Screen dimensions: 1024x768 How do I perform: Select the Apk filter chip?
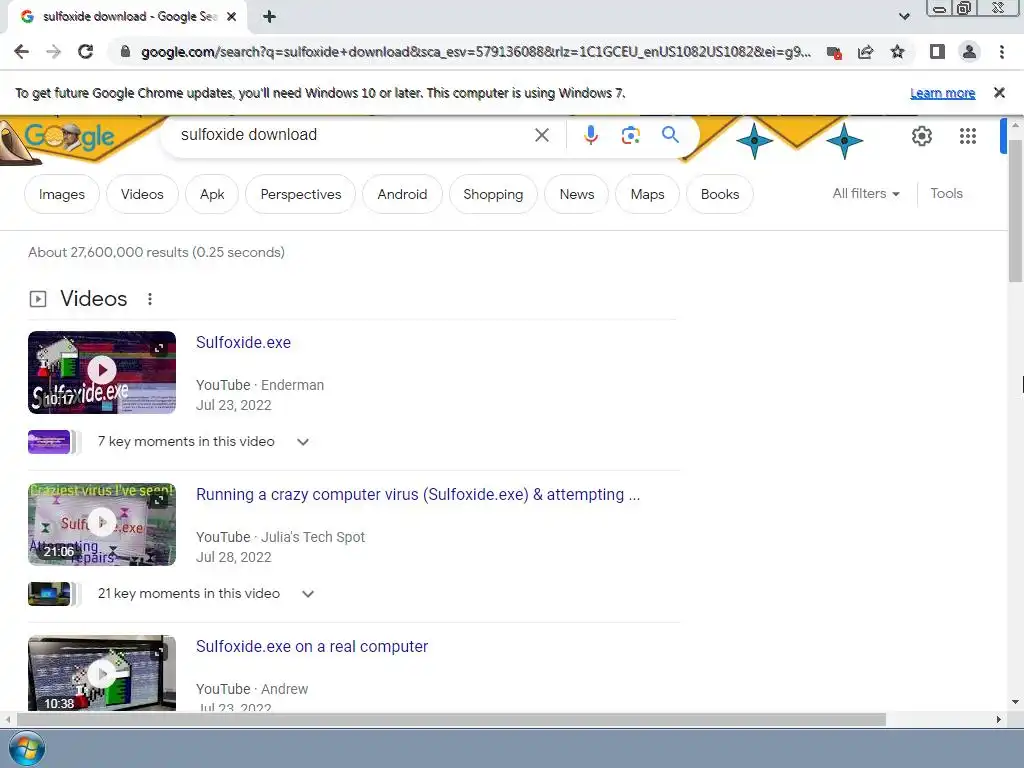pyautogui.click(x=212, y=194)
